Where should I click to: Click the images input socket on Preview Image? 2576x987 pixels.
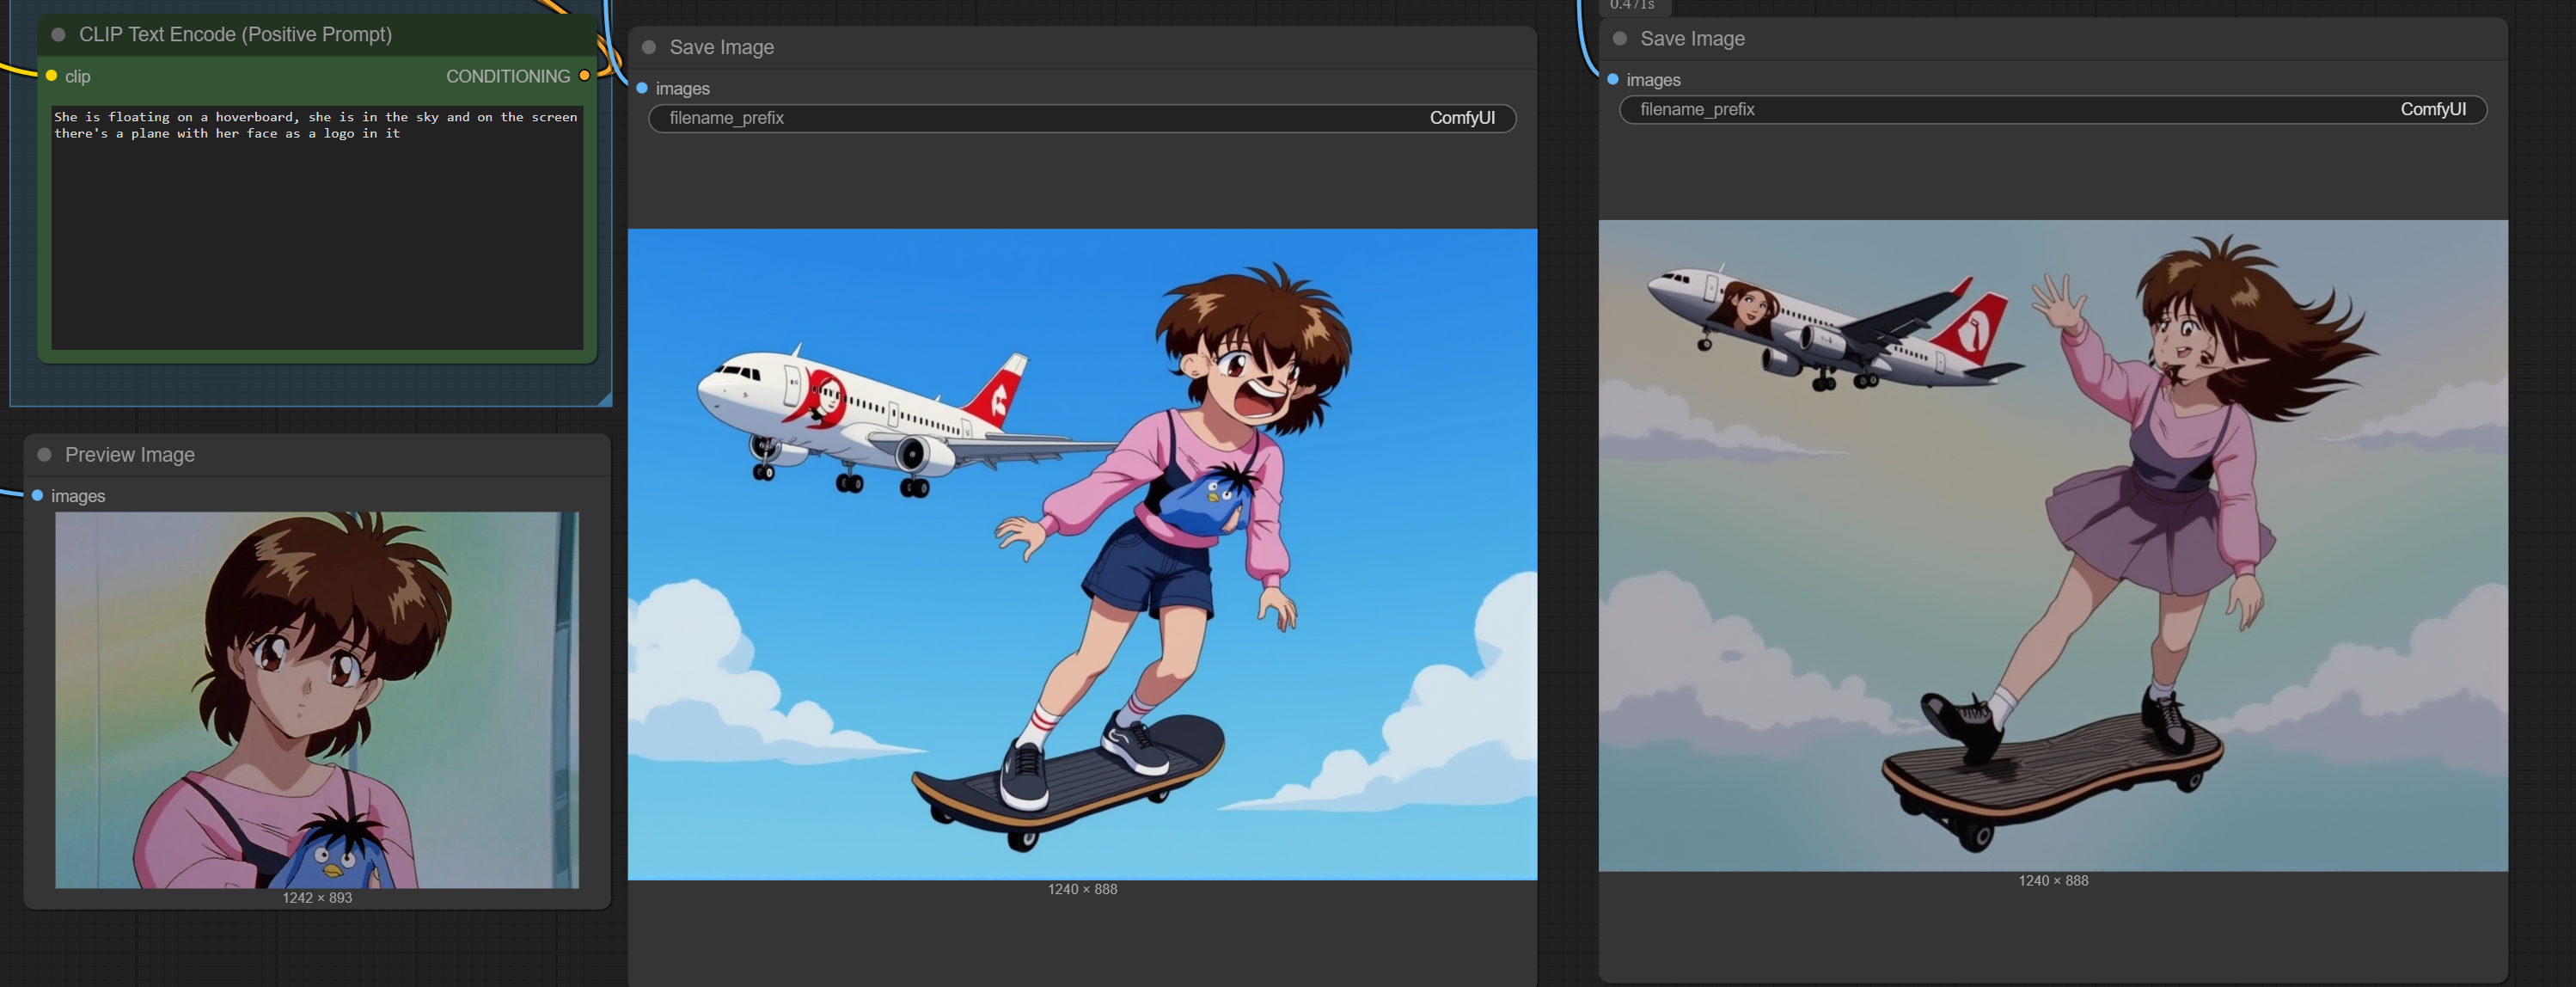point(37,496)
